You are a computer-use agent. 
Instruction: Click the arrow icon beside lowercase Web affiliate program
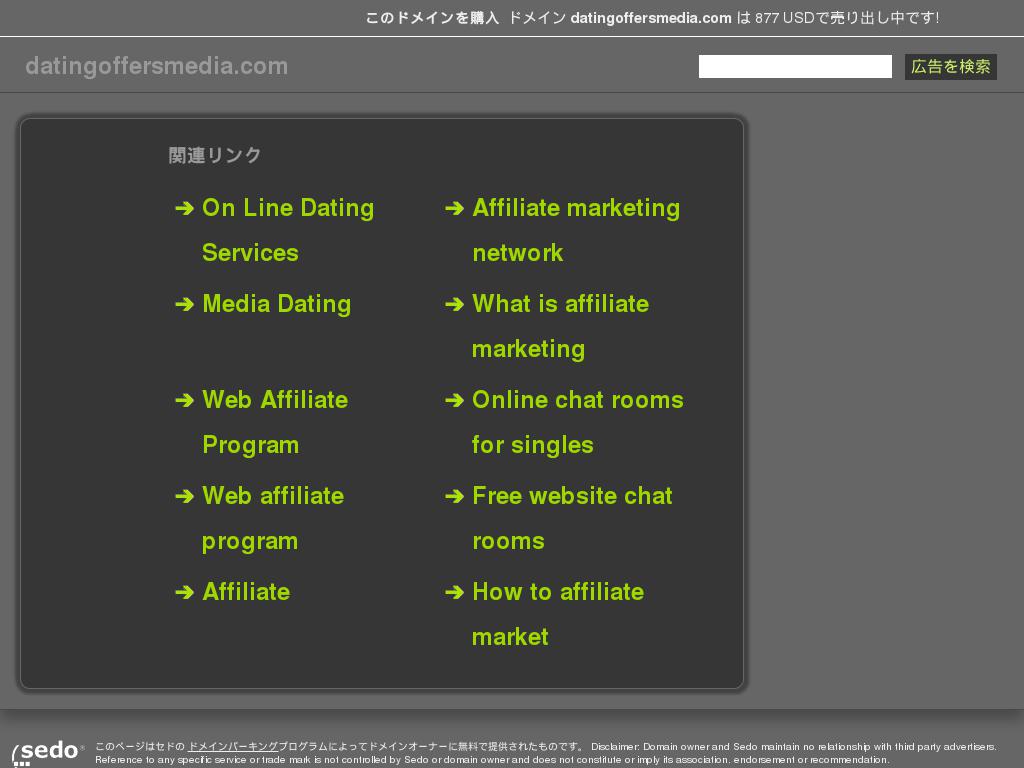pyautogui.click(x=185, y=496)
